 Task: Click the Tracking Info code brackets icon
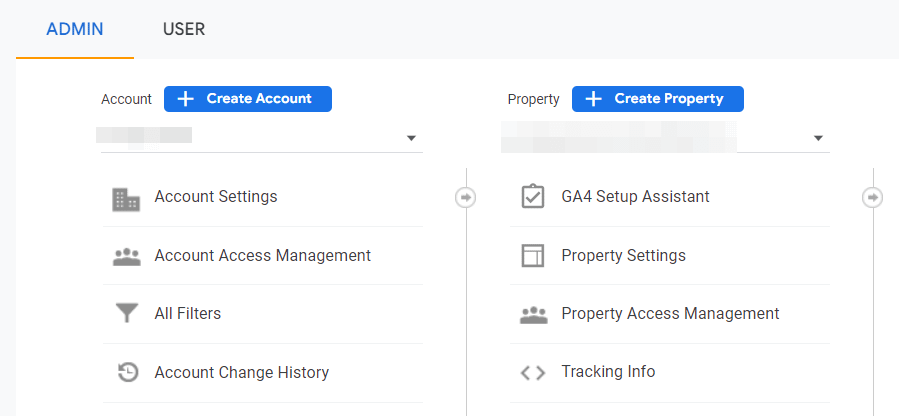pyautogui.click(x=533, y=374)
